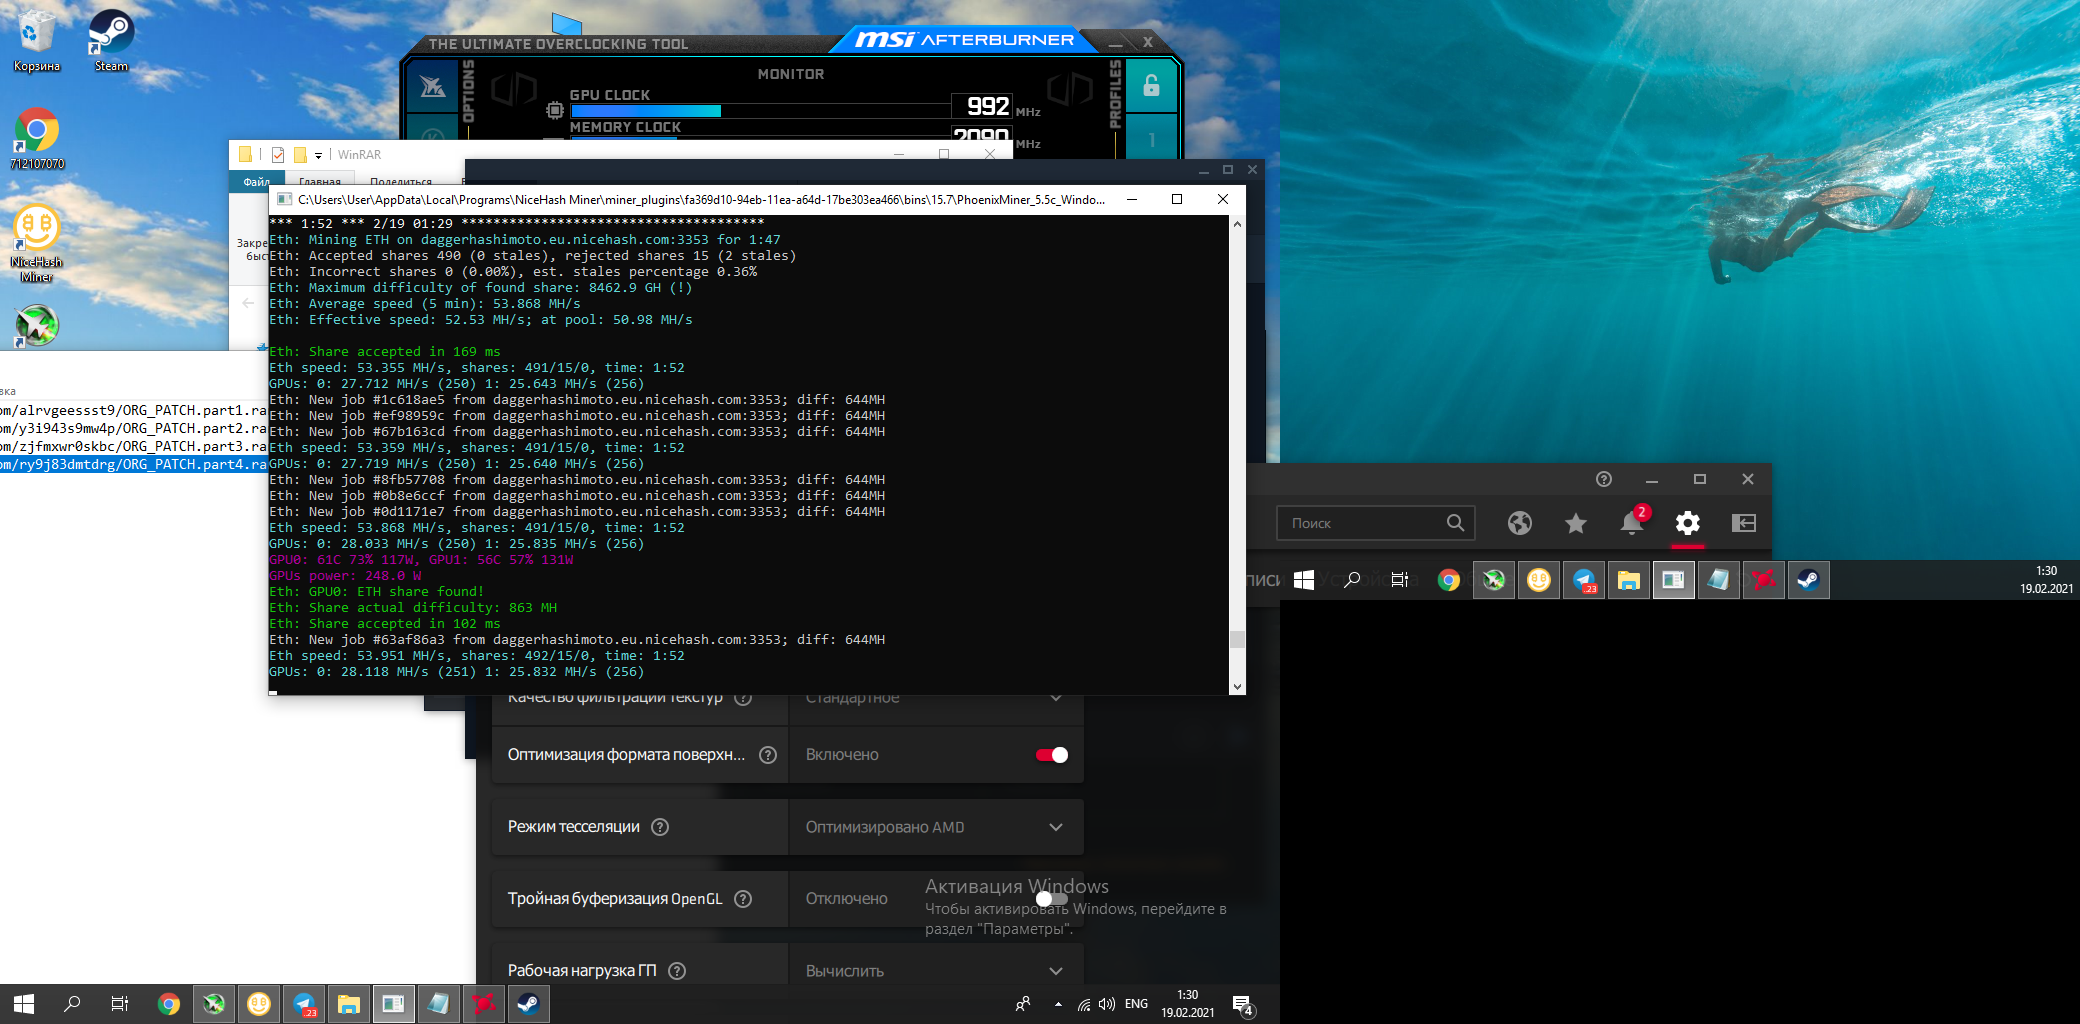
Task: Show hidden icons in the system tray
Action: pyautogui.click(x=1058, y=1004)
